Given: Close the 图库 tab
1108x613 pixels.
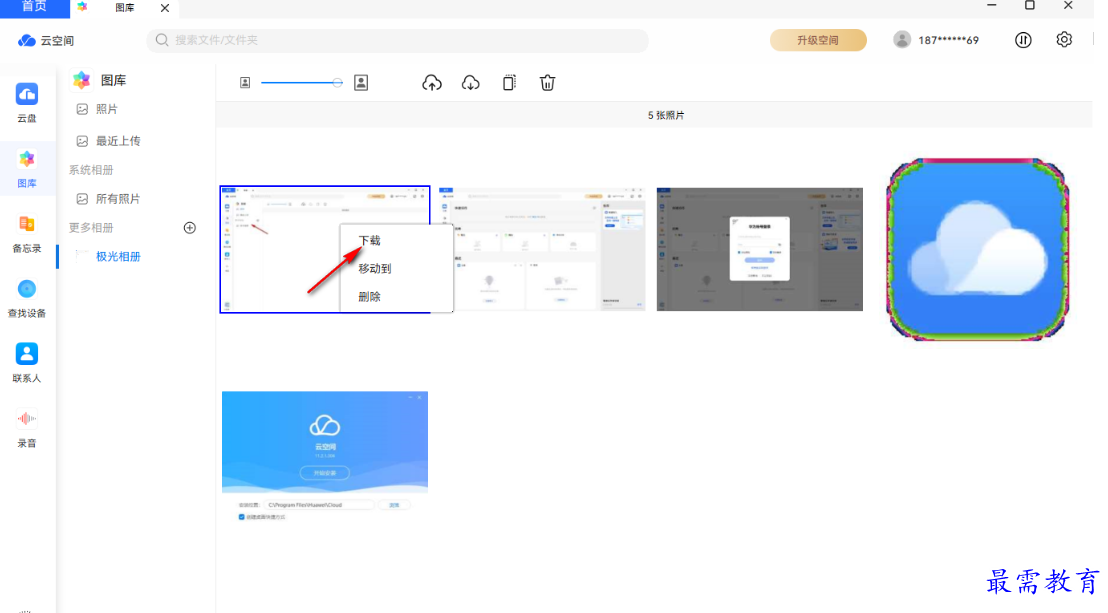Looking at the screenshot, I should pyautogui.click(x=165, y=8).
